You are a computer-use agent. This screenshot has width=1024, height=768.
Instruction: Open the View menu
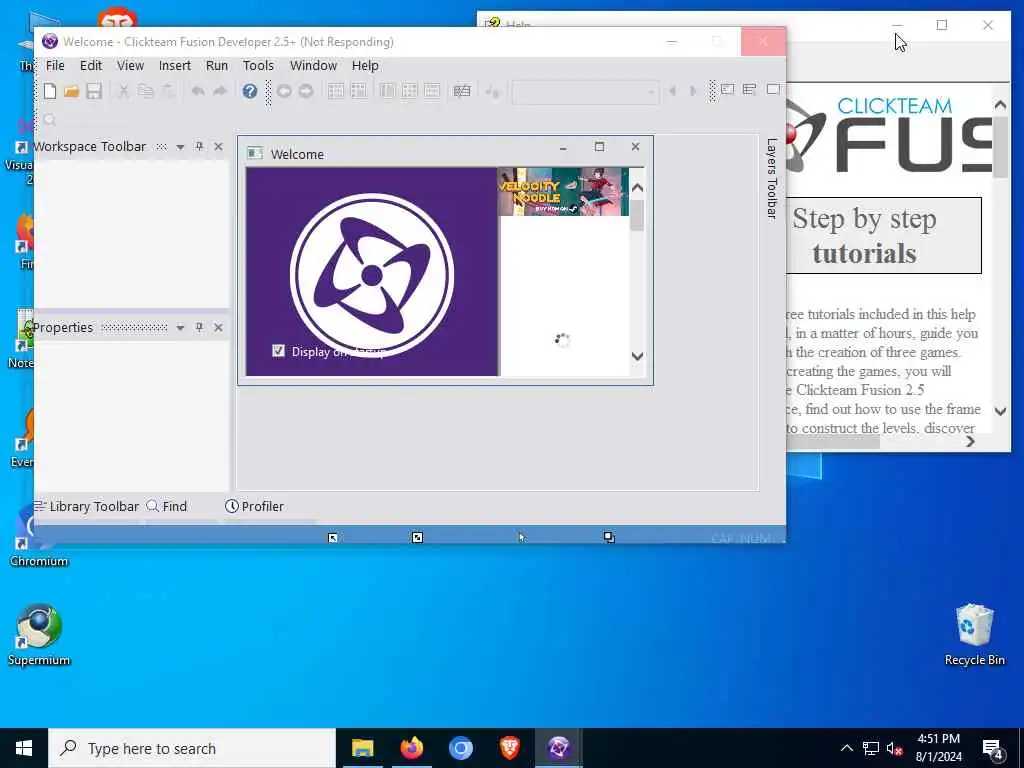tap(130, 65)
